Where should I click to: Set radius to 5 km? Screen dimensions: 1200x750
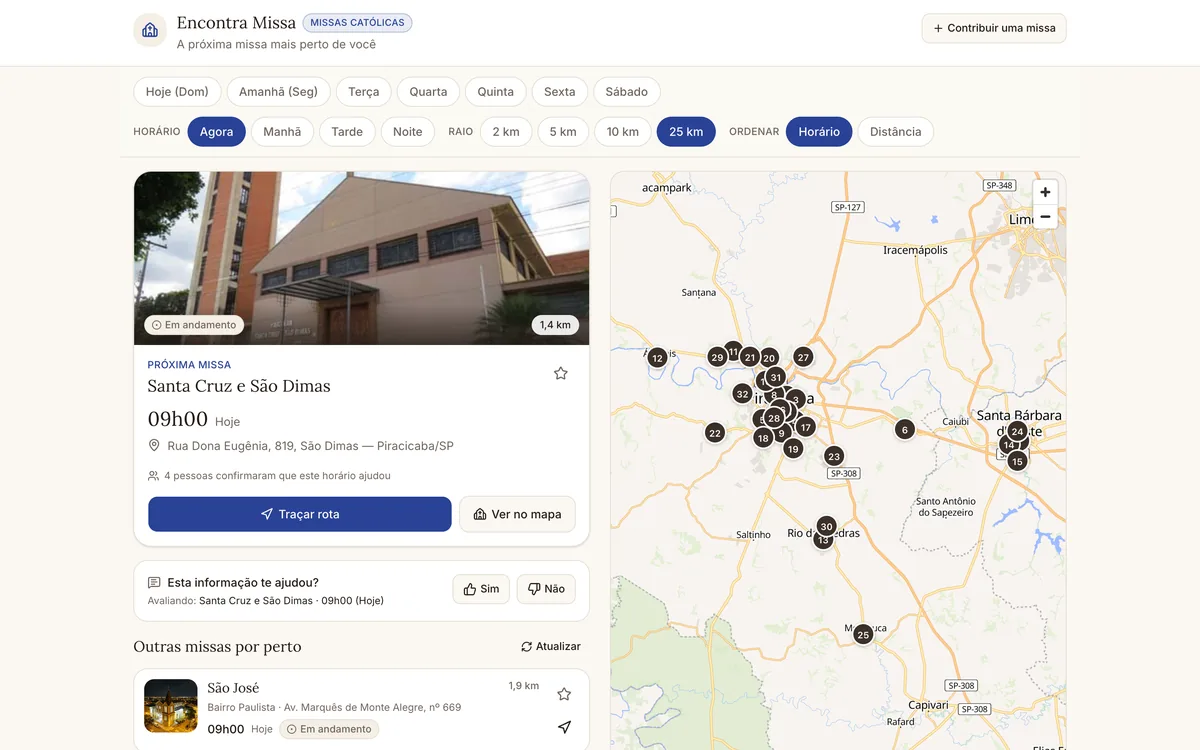562,132
